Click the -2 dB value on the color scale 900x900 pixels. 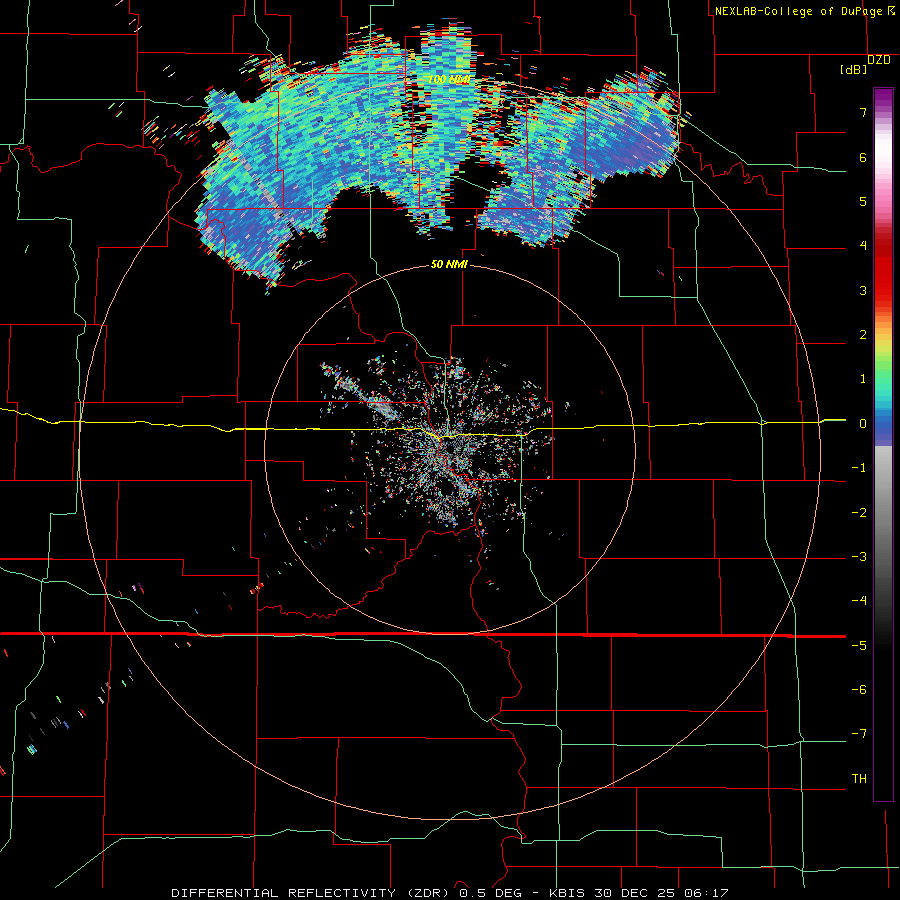pos(859,513)
